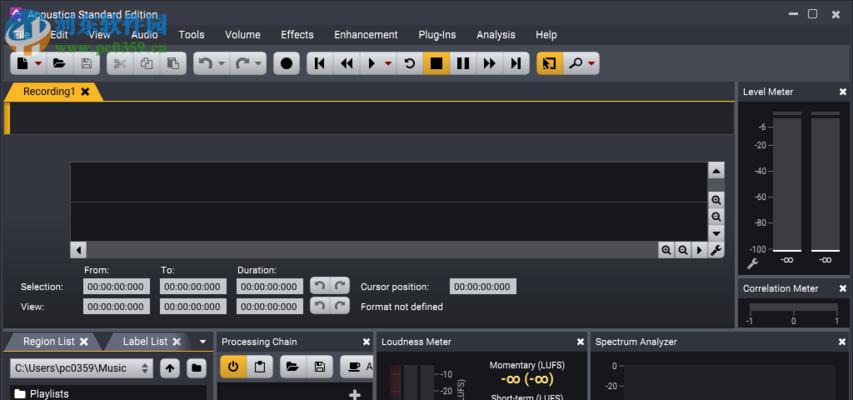853x400 pixels.
Task: Open the Plug-Ins menu
Action: coord(437,34)
